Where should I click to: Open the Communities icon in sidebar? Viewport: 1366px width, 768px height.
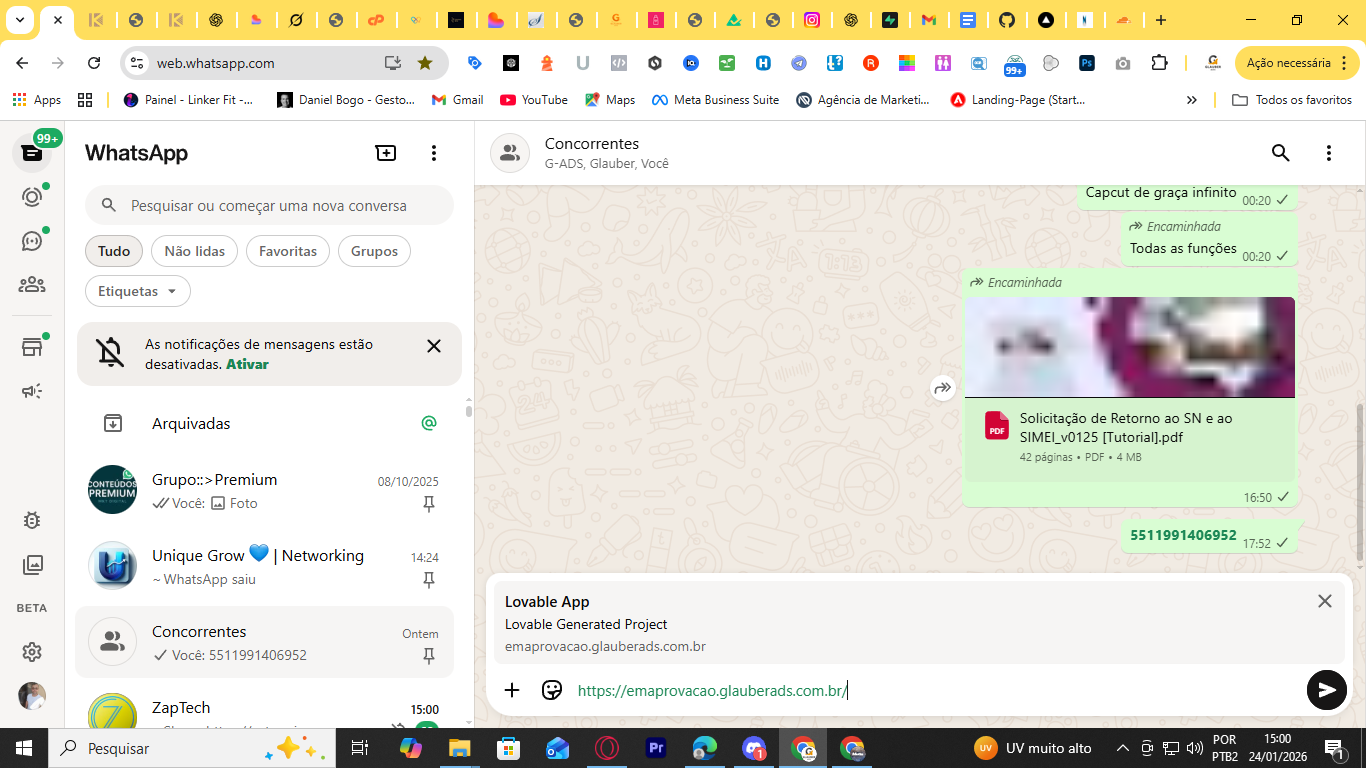(x=32, y=285)
